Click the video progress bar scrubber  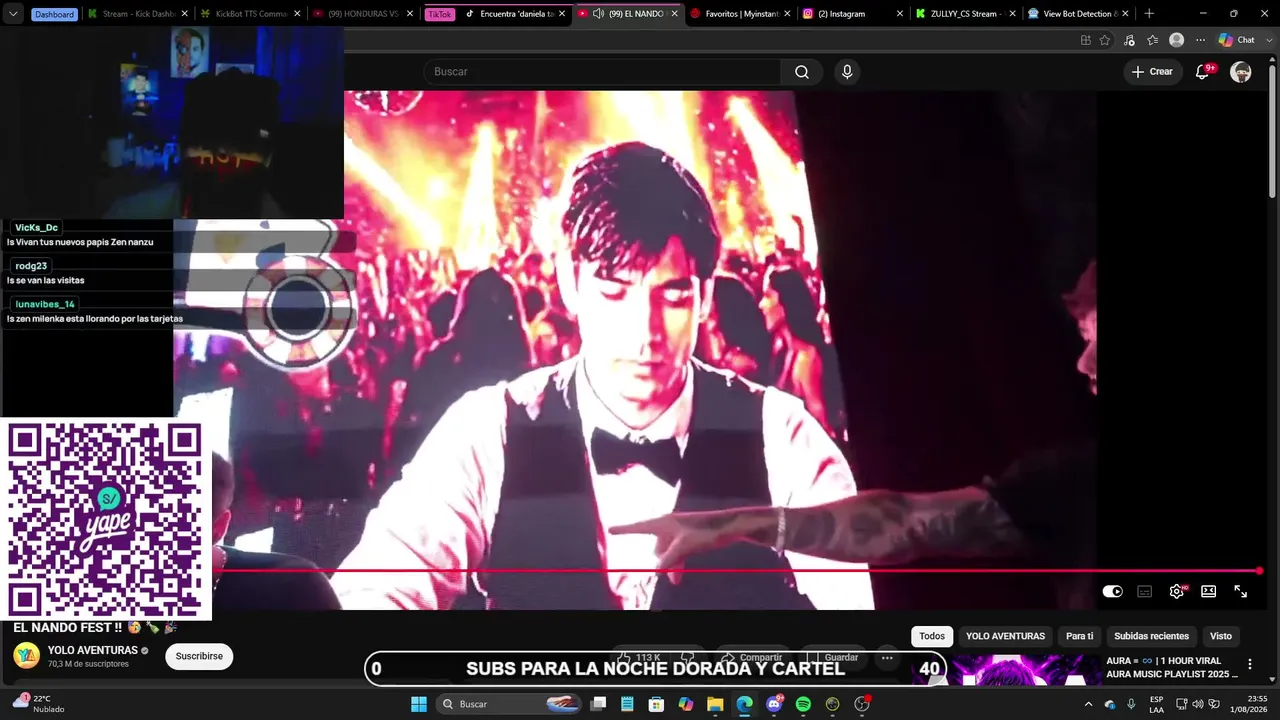[1259, 571]
